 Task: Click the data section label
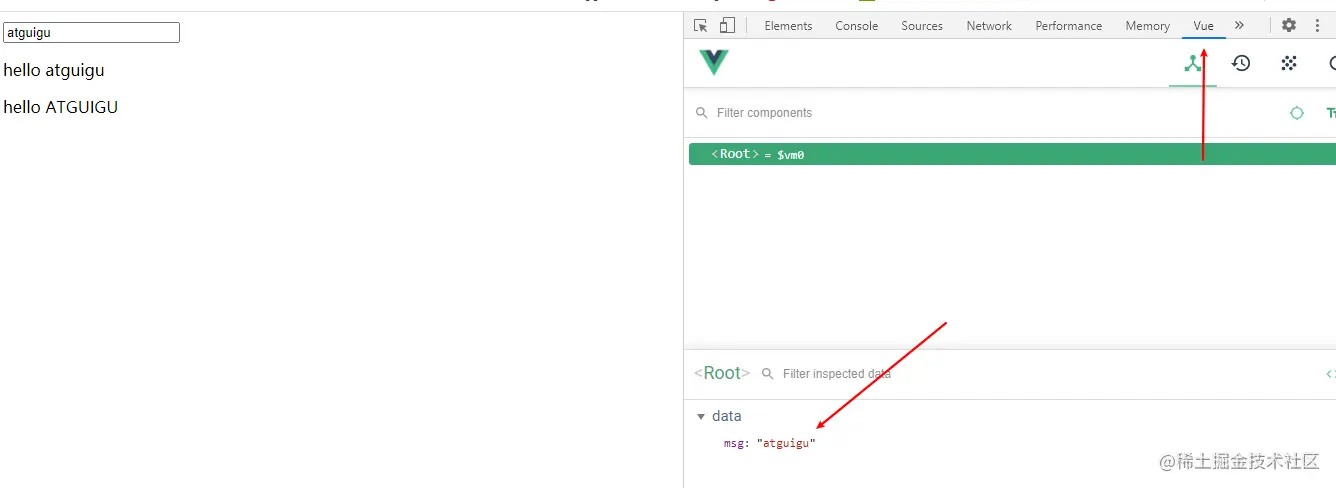[x=727, y=416]
